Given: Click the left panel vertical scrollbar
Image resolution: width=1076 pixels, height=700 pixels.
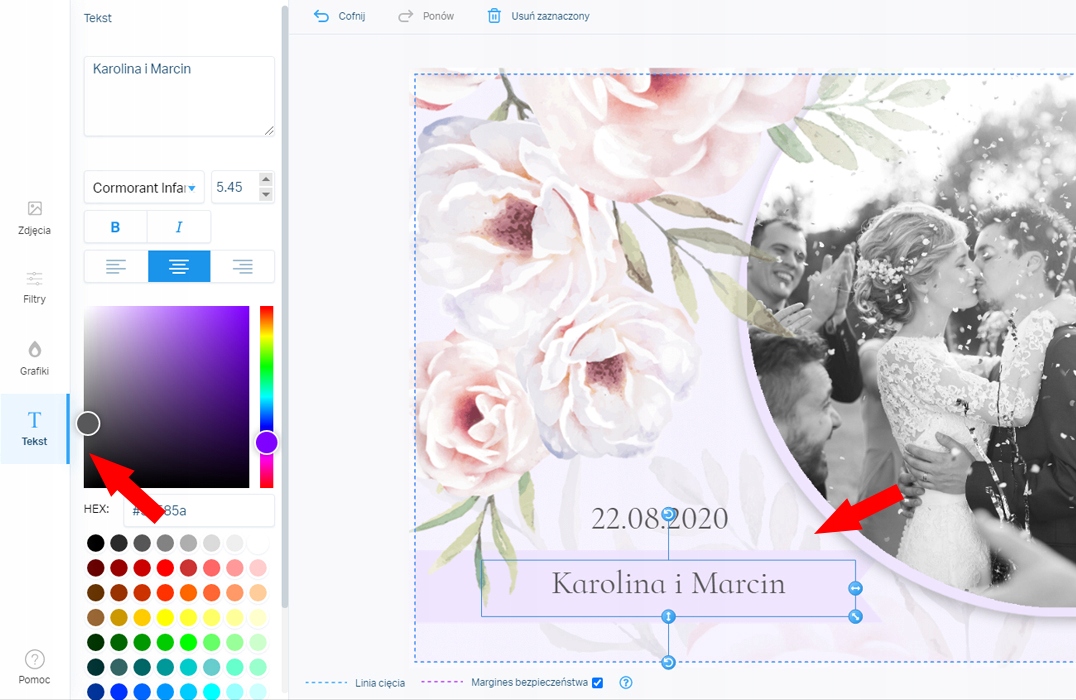Looking at the screenshot, I should tap(285, 305).
